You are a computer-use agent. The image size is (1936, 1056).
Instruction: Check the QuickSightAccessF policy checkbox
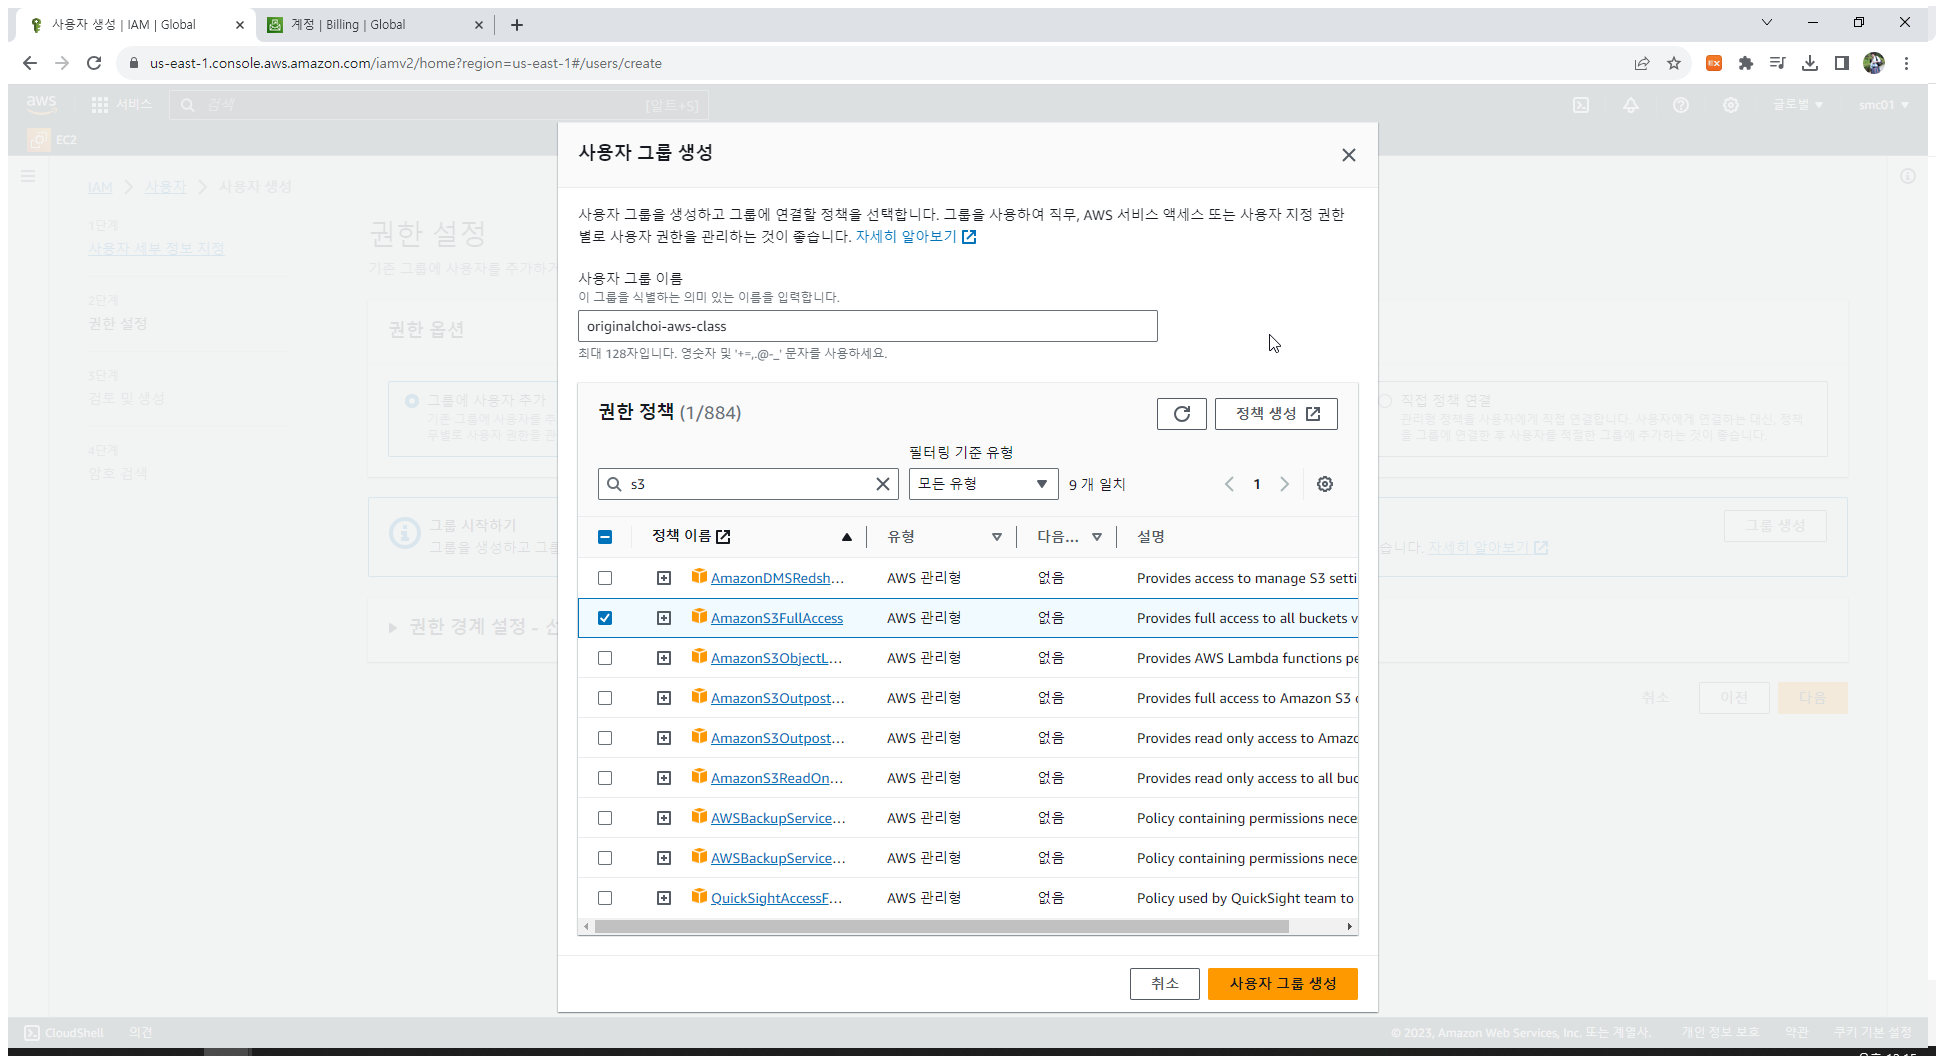click(605, 898)
